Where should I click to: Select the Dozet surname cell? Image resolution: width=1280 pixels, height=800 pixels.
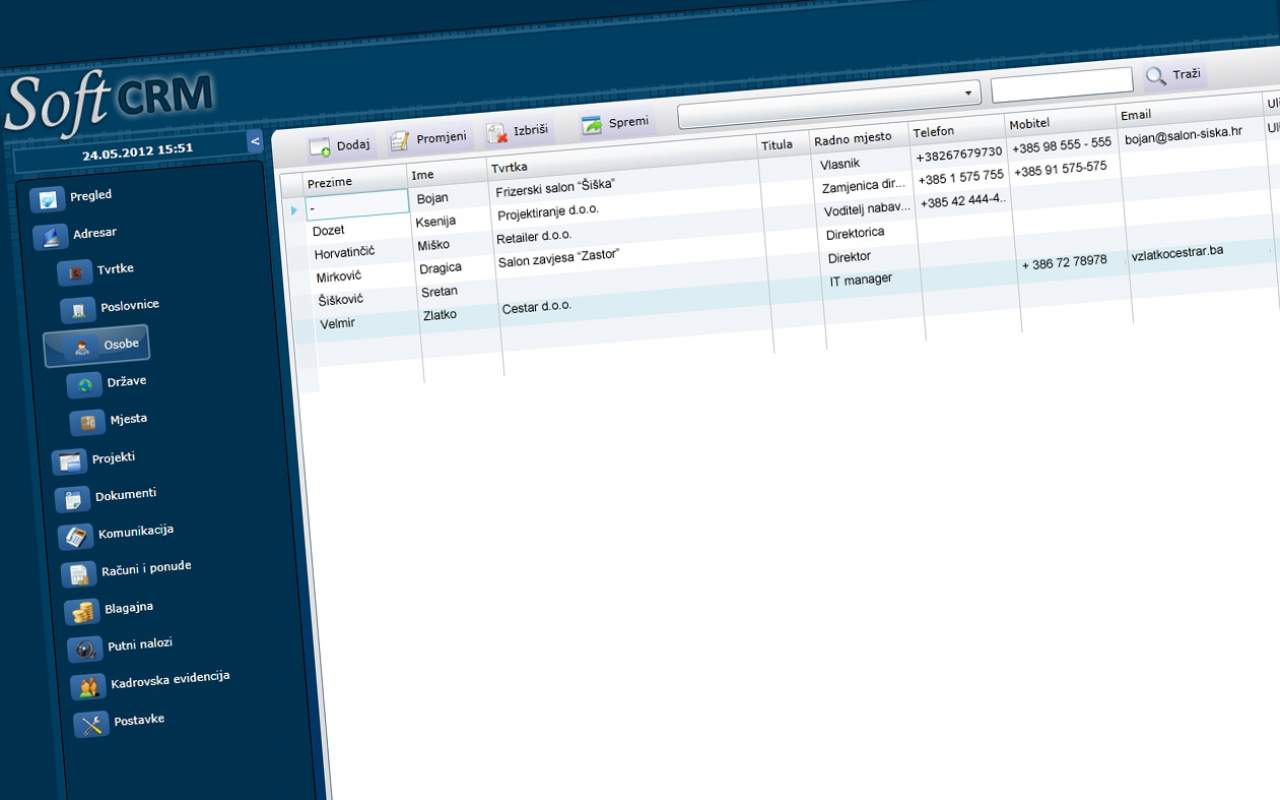(329, 231)
